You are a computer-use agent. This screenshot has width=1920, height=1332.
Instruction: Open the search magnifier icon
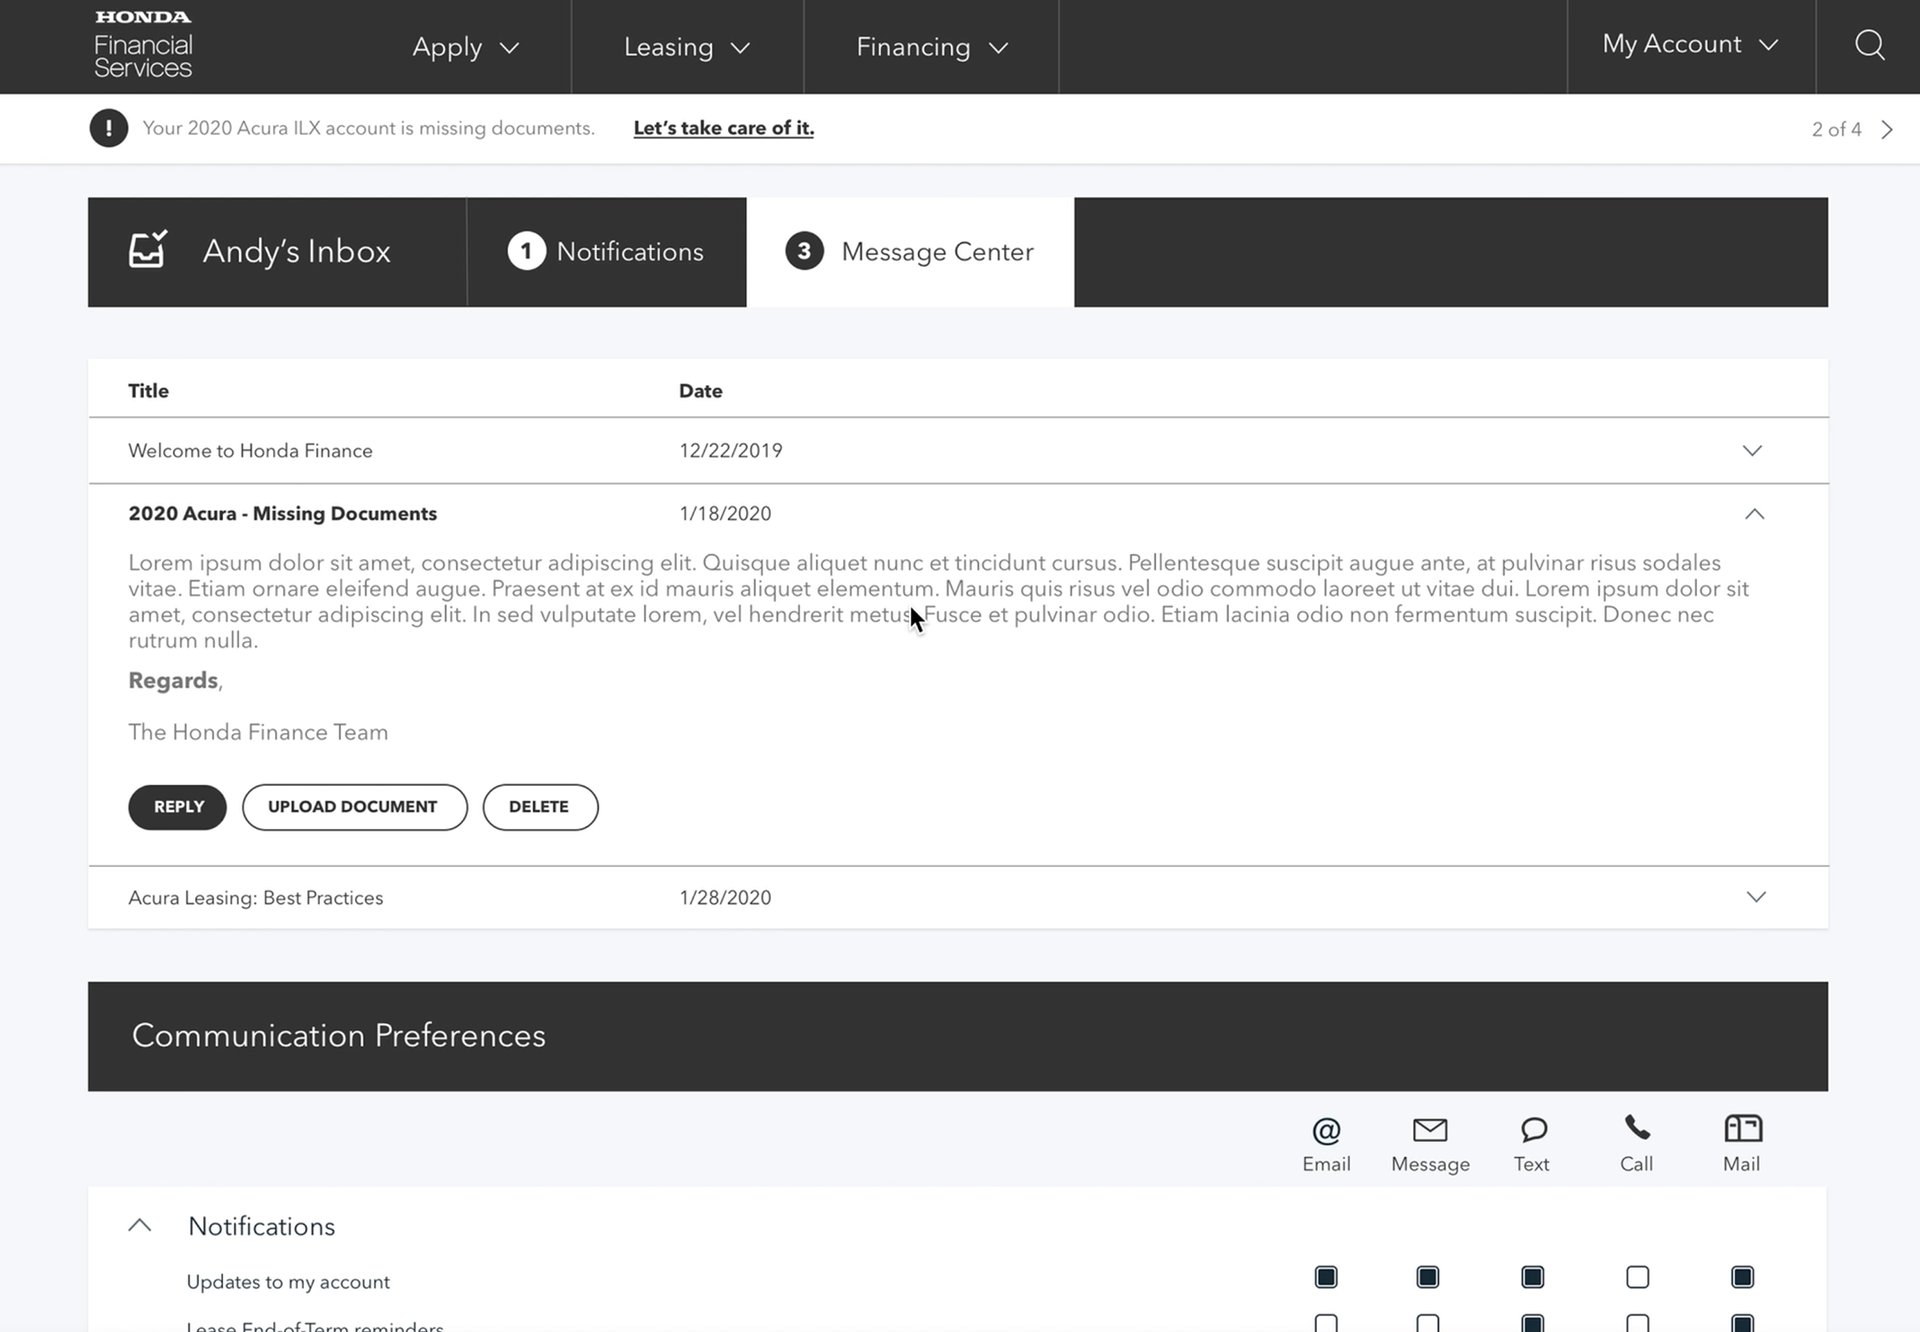pos(1869,45)
